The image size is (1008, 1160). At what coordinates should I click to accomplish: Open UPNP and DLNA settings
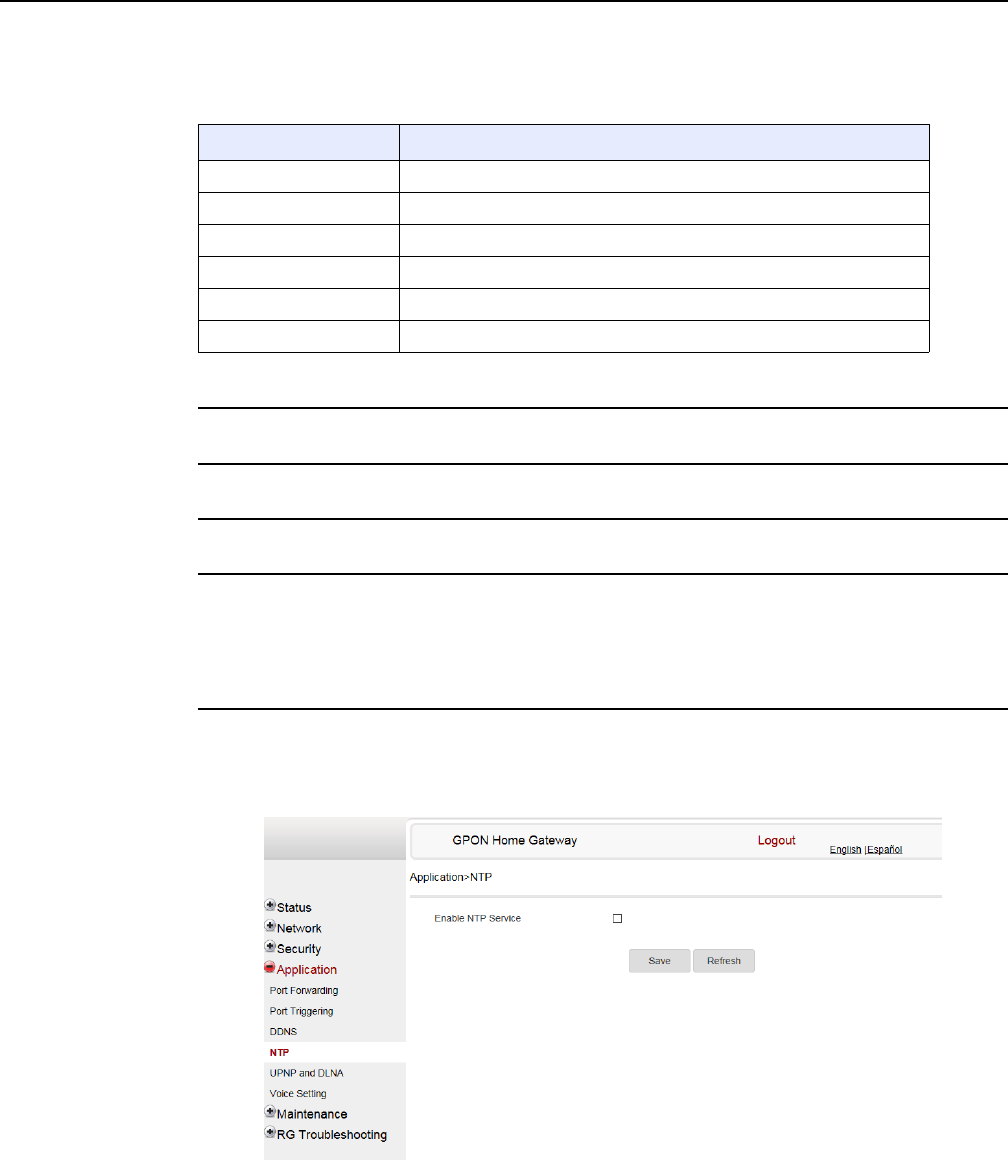pos(306,1073)
